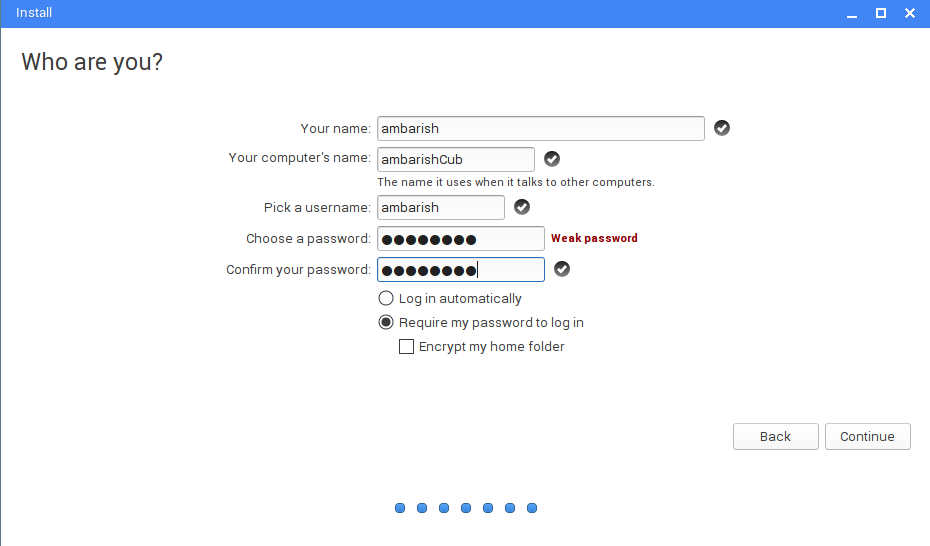Viewport: 930px width, 546px height.
Task: Click the checkmark beside computer's name field
Action: (552, 159)
